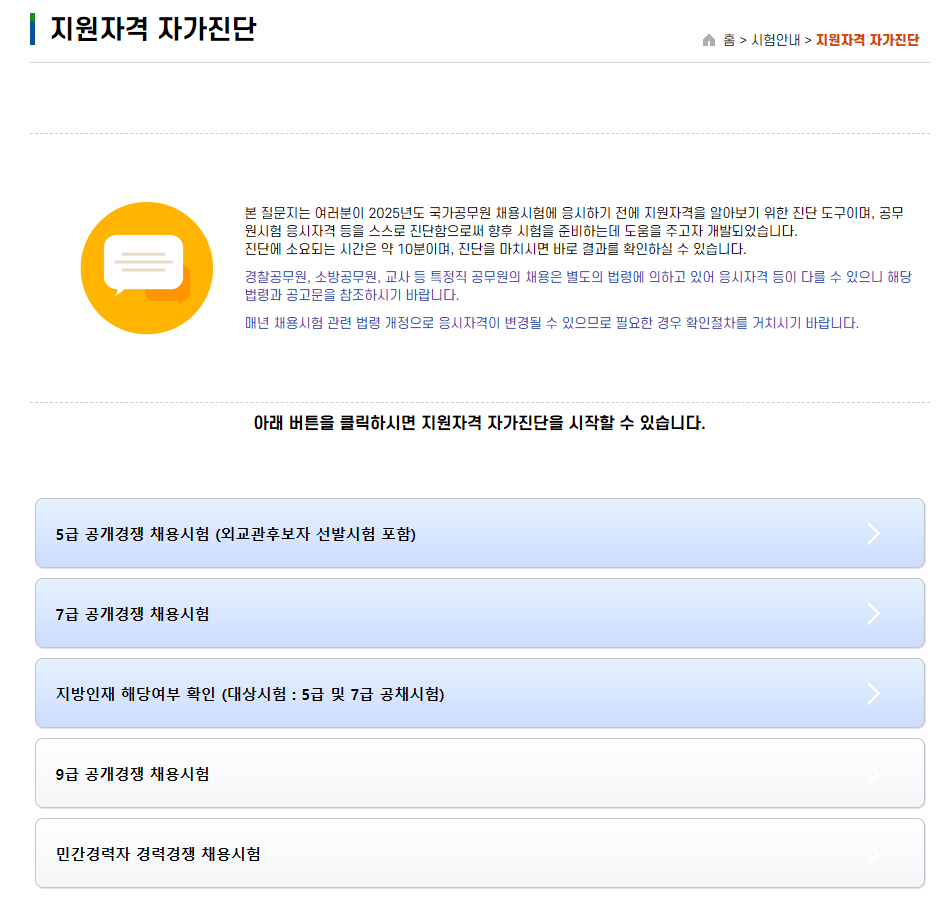Open 지방인재 해당여부 확인 button

click(480, 693)
